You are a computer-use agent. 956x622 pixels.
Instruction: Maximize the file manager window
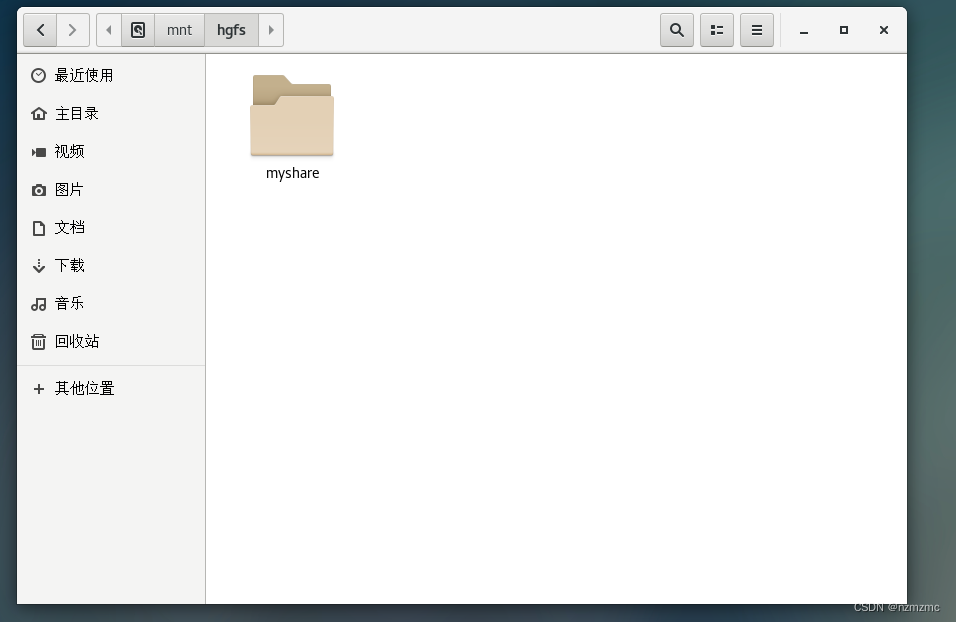[x=844, y=30]
